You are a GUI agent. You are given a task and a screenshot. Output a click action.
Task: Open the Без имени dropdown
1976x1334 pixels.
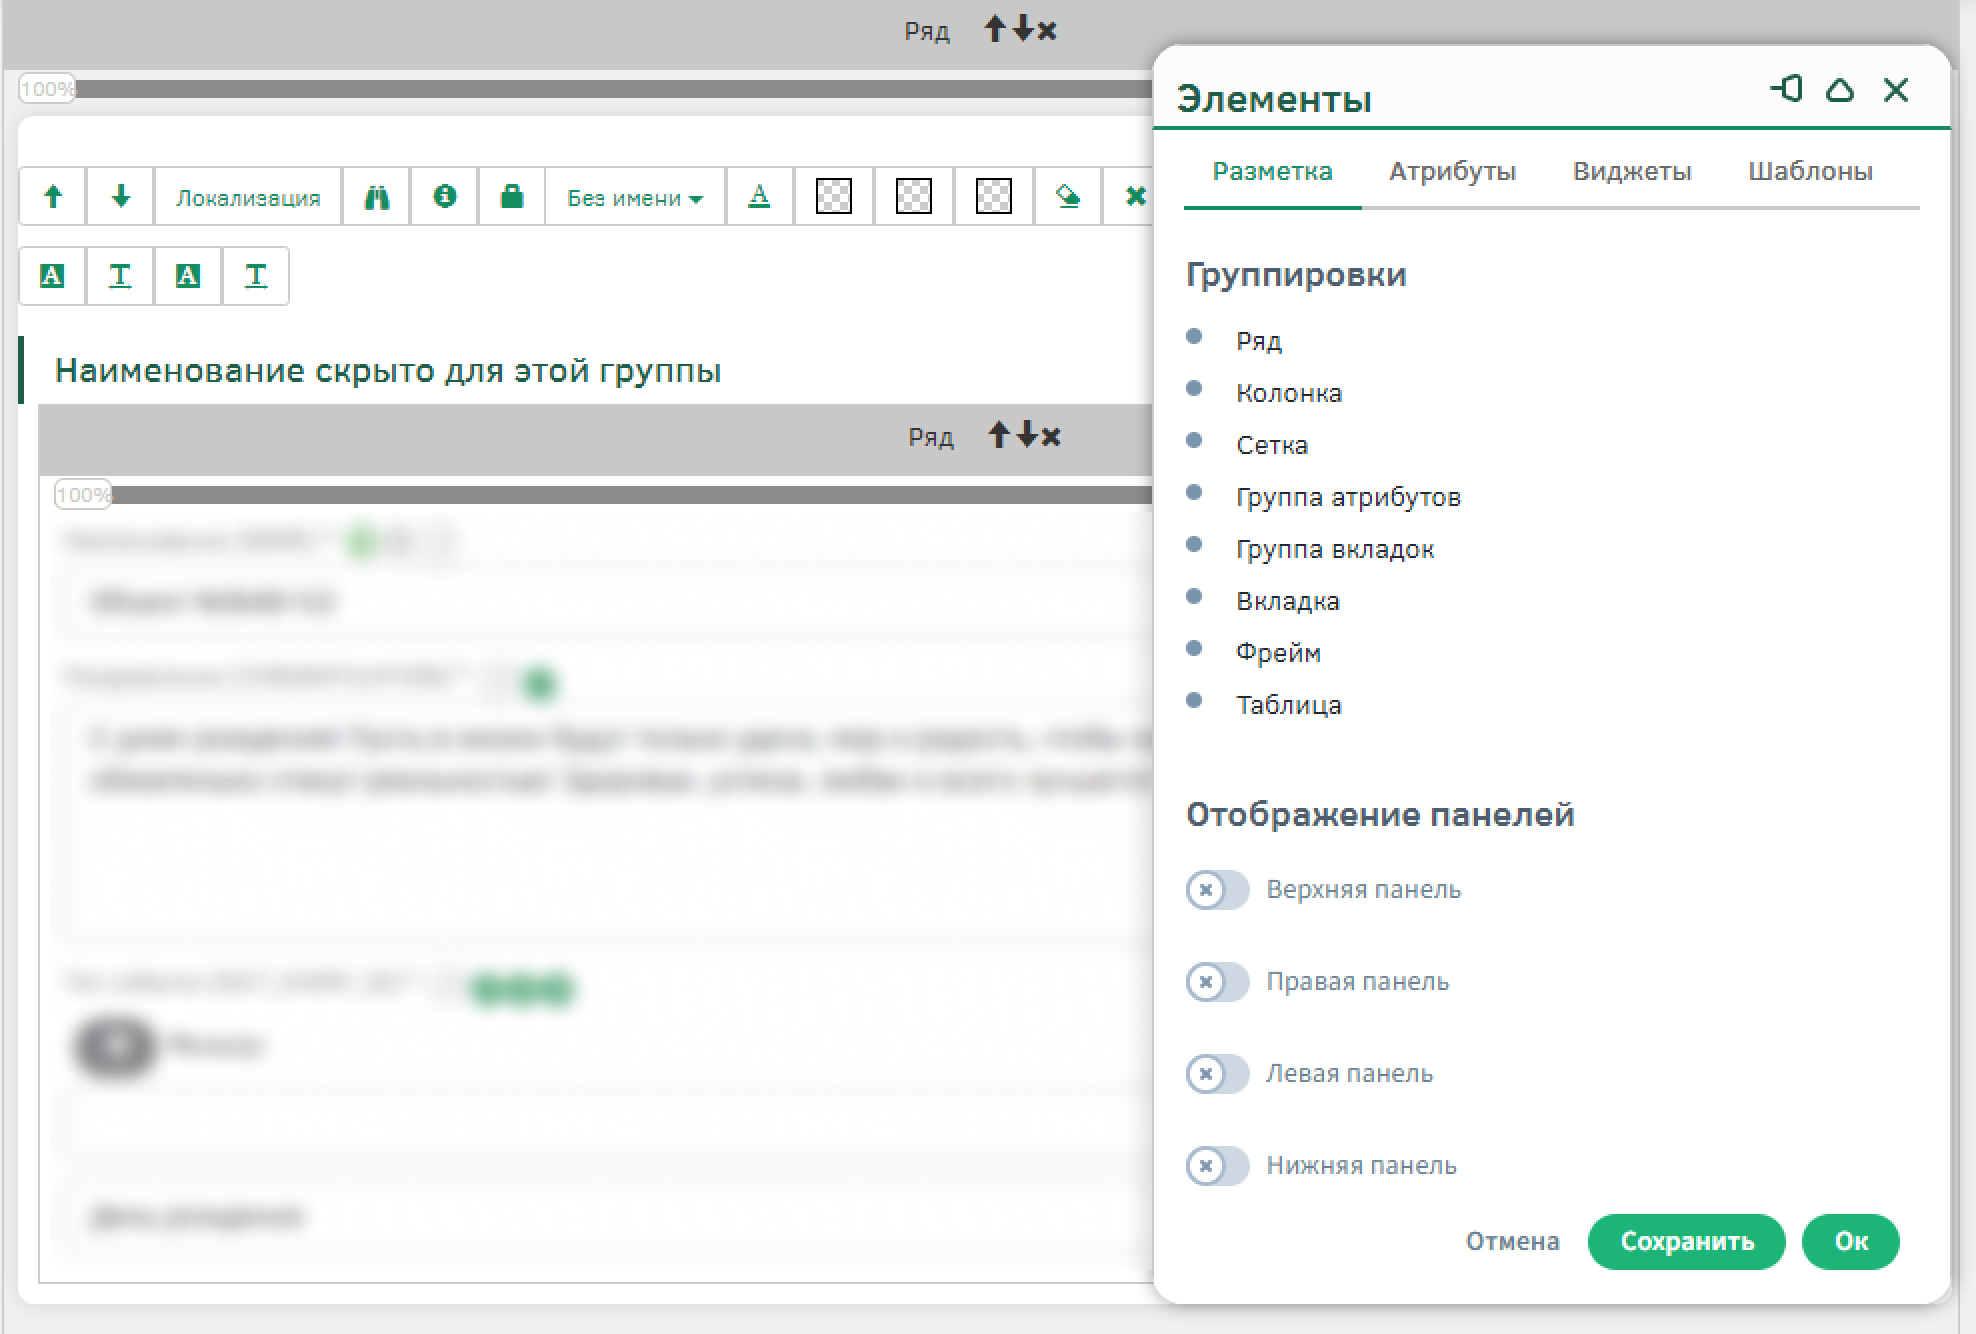pos(634,198)
